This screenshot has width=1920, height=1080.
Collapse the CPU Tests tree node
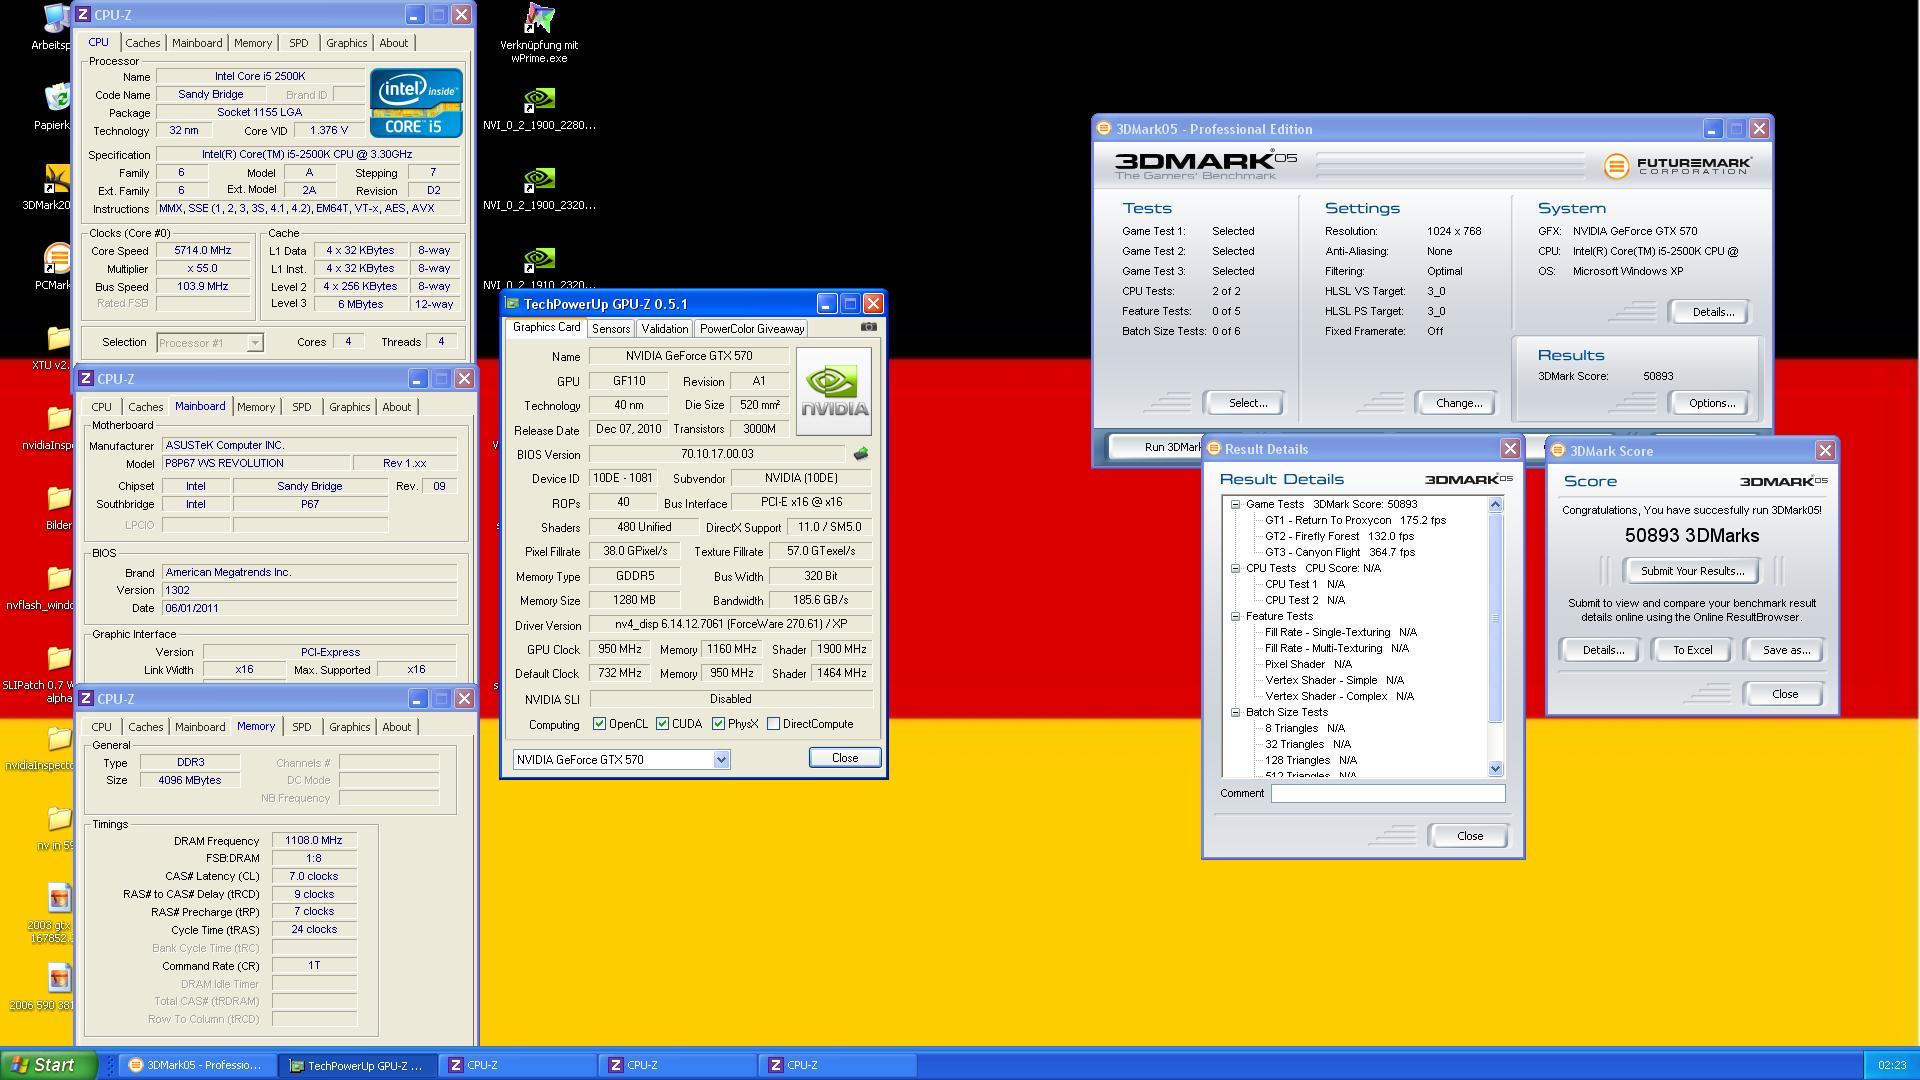(x=1235, y=569)
